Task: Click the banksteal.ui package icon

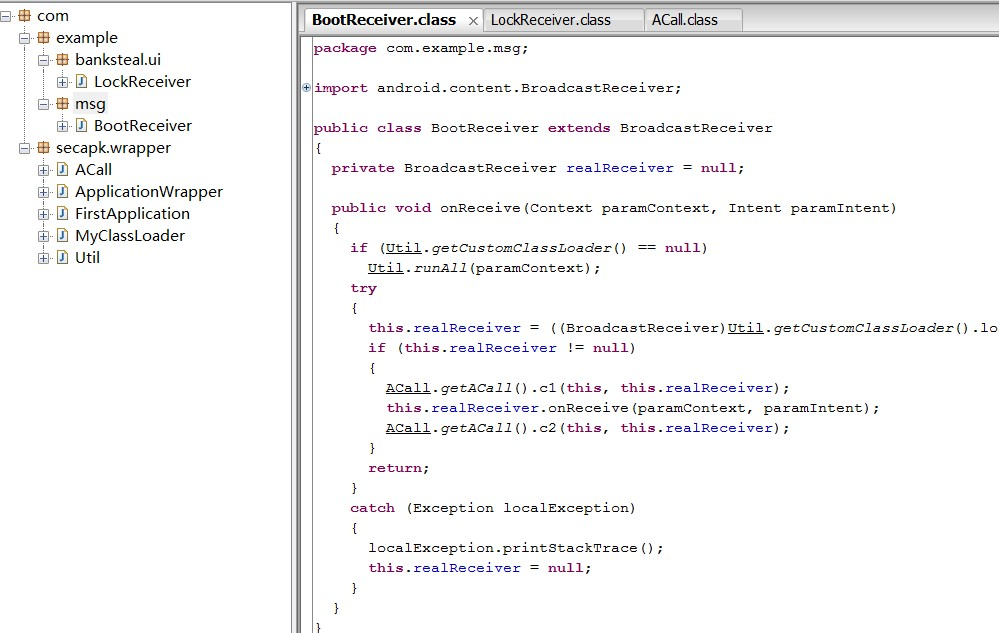Action: pos(62,59)
